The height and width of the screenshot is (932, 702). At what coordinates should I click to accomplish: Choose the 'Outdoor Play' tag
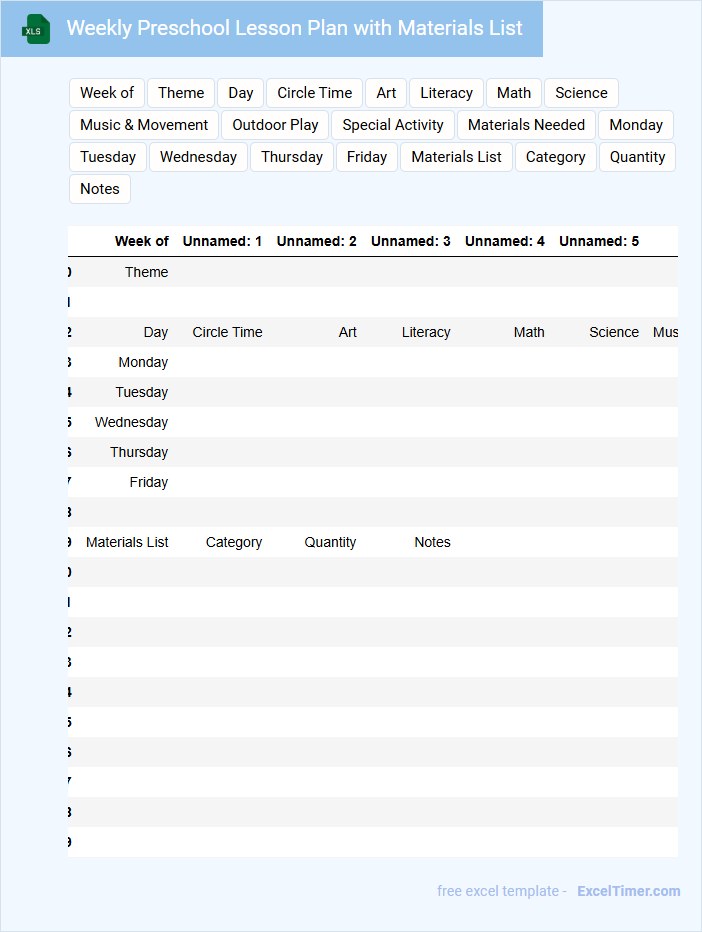(275, 125)
